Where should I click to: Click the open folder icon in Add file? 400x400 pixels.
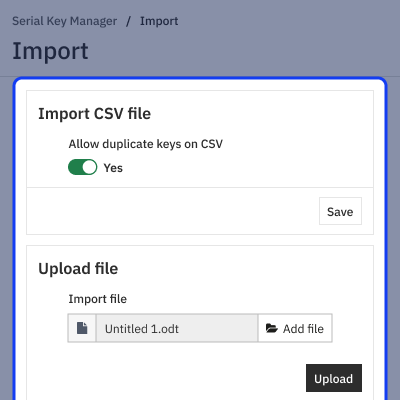point(272,328)
